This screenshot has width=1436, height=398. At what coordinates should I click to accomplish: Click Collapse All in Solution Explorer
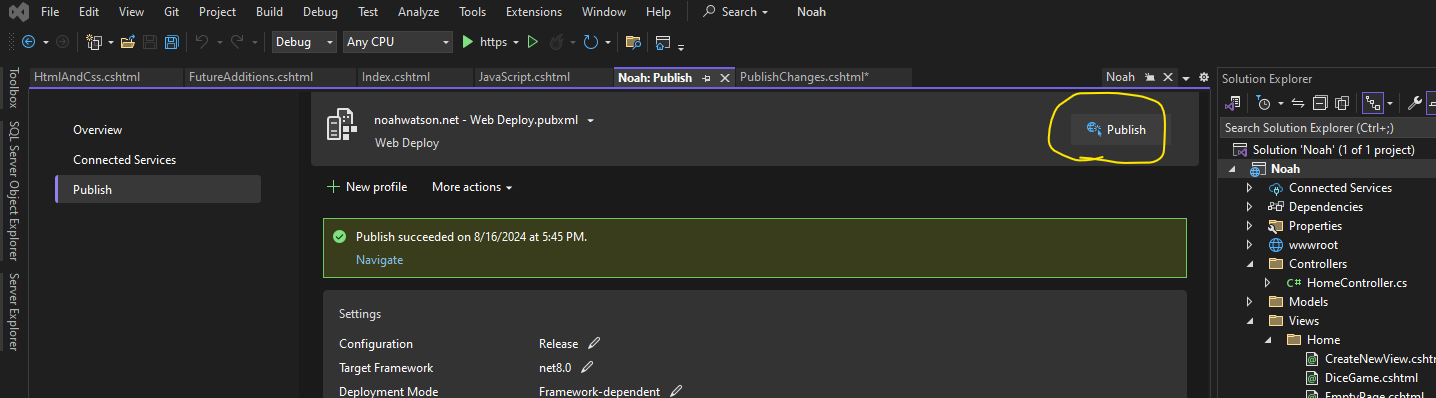(x=1320, y=102)
